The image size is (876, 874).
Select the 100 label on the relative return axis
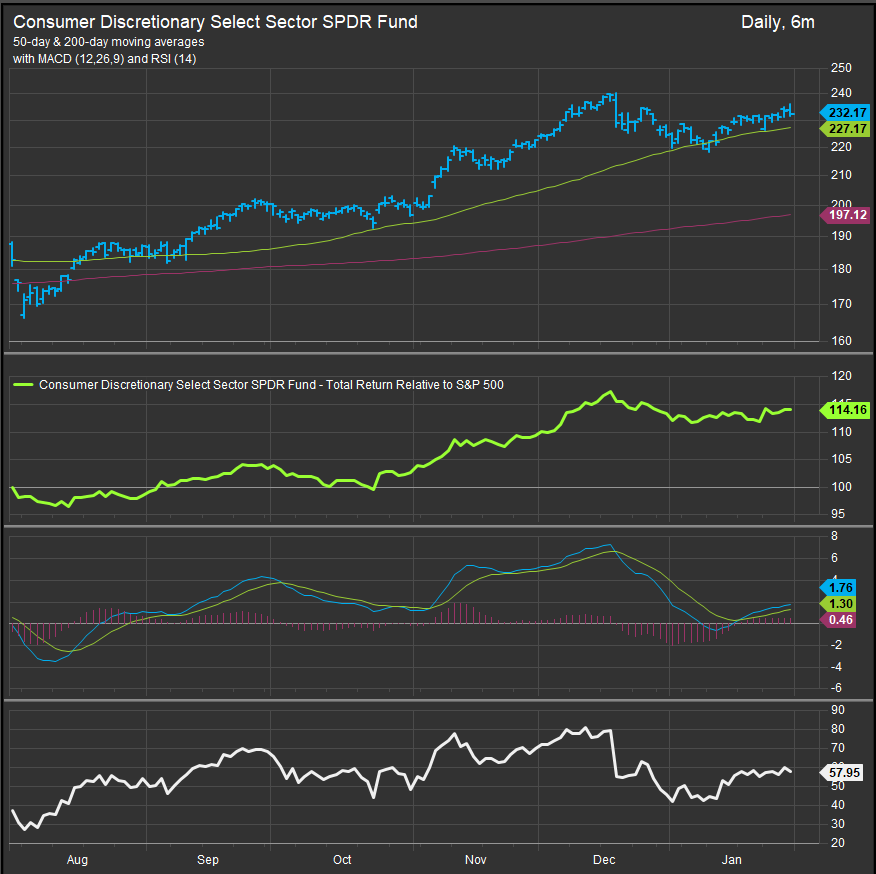(841, 487)
